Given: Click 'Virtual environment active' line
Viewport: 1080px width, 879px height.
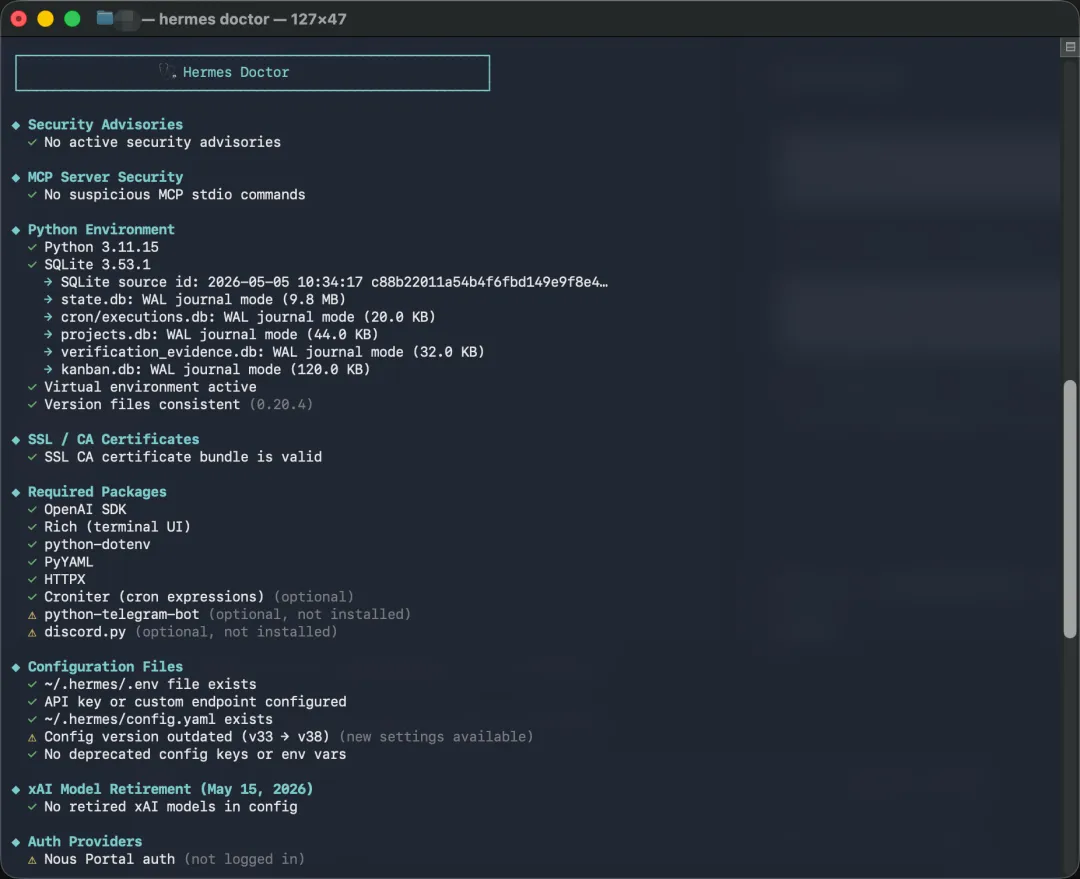Looking at the screenshot, I should click(150, 387).
